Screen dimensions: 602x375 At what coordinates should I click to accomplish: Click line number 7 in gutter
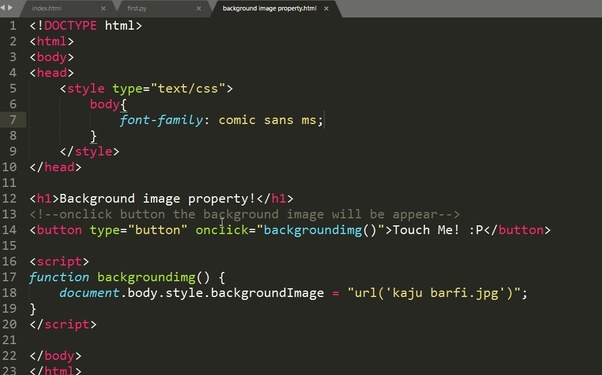pos(13,120)
